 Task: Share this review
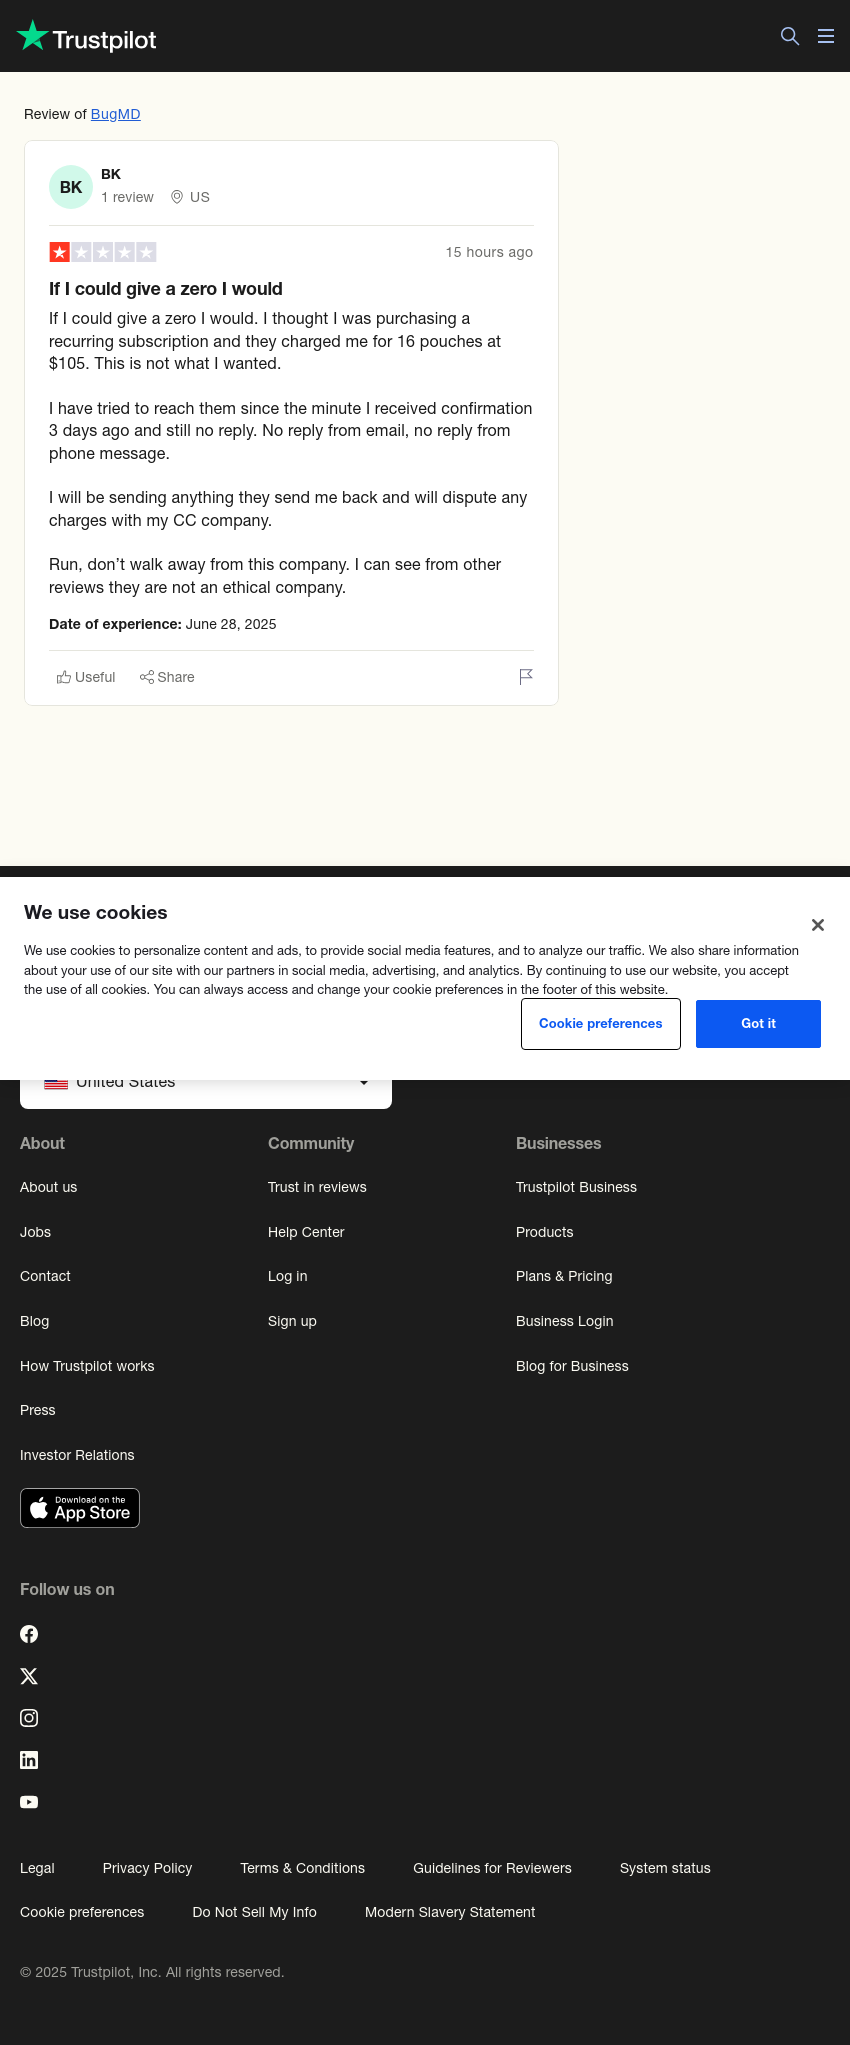[167, 677]
